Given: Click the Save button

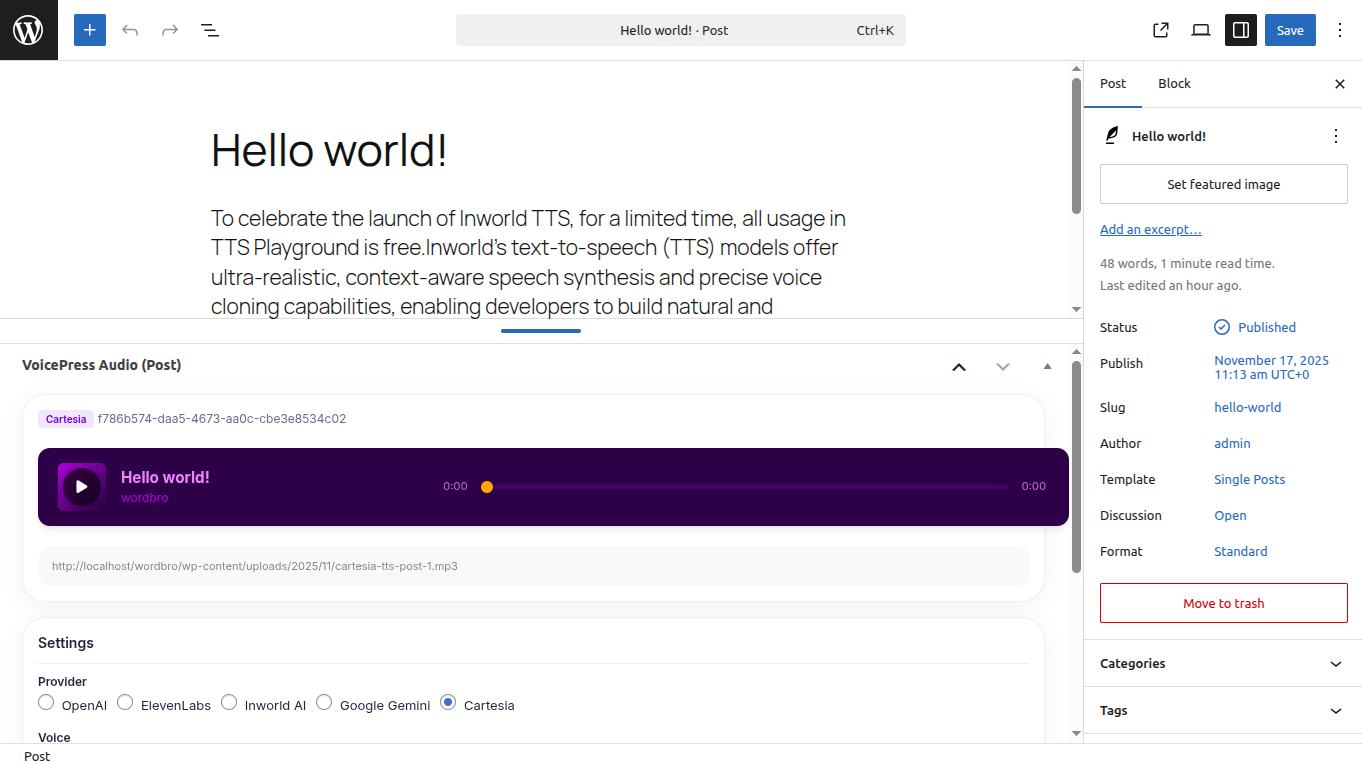Looking at the screenshot, I should [1290, 30].
